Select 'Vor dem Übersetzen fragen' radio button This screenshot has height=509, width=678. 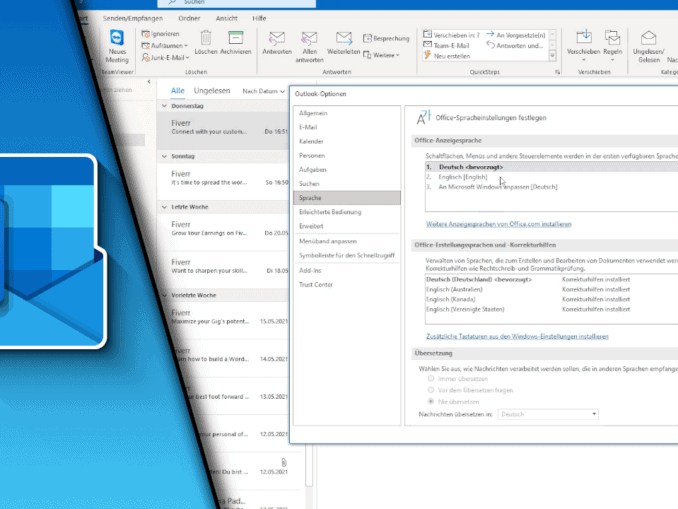[431, 390]
